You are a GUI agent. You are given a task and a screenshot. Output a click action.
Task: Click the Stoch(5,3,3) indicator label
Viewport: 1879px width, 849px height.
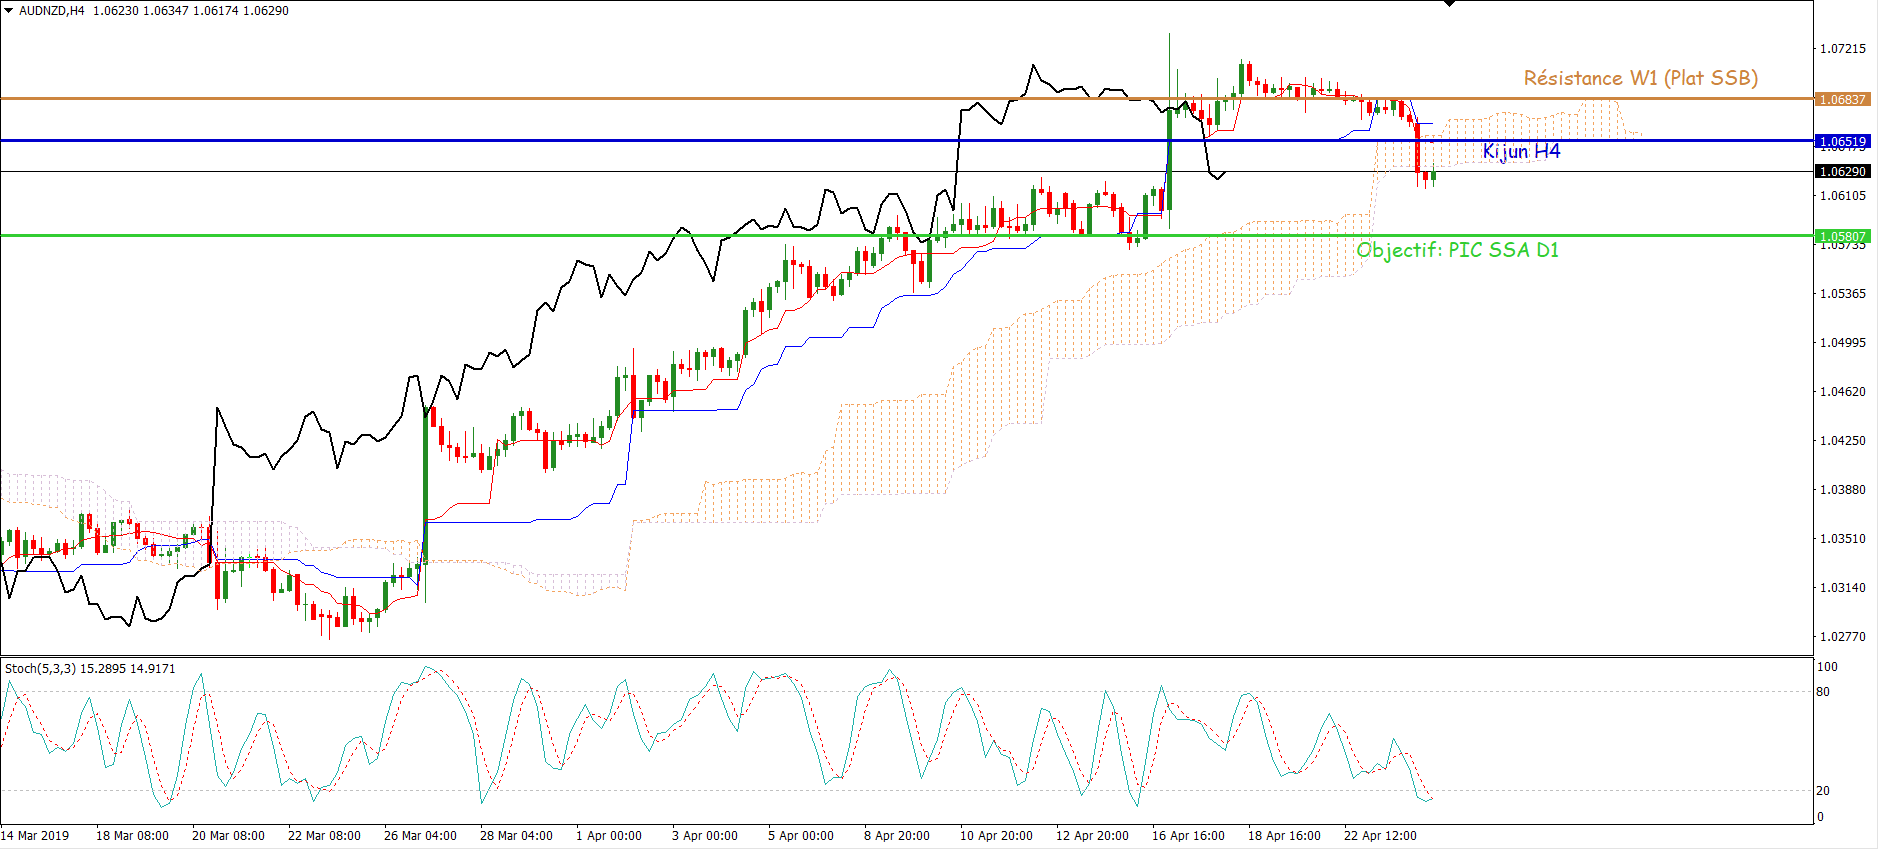tap(40, 669)
